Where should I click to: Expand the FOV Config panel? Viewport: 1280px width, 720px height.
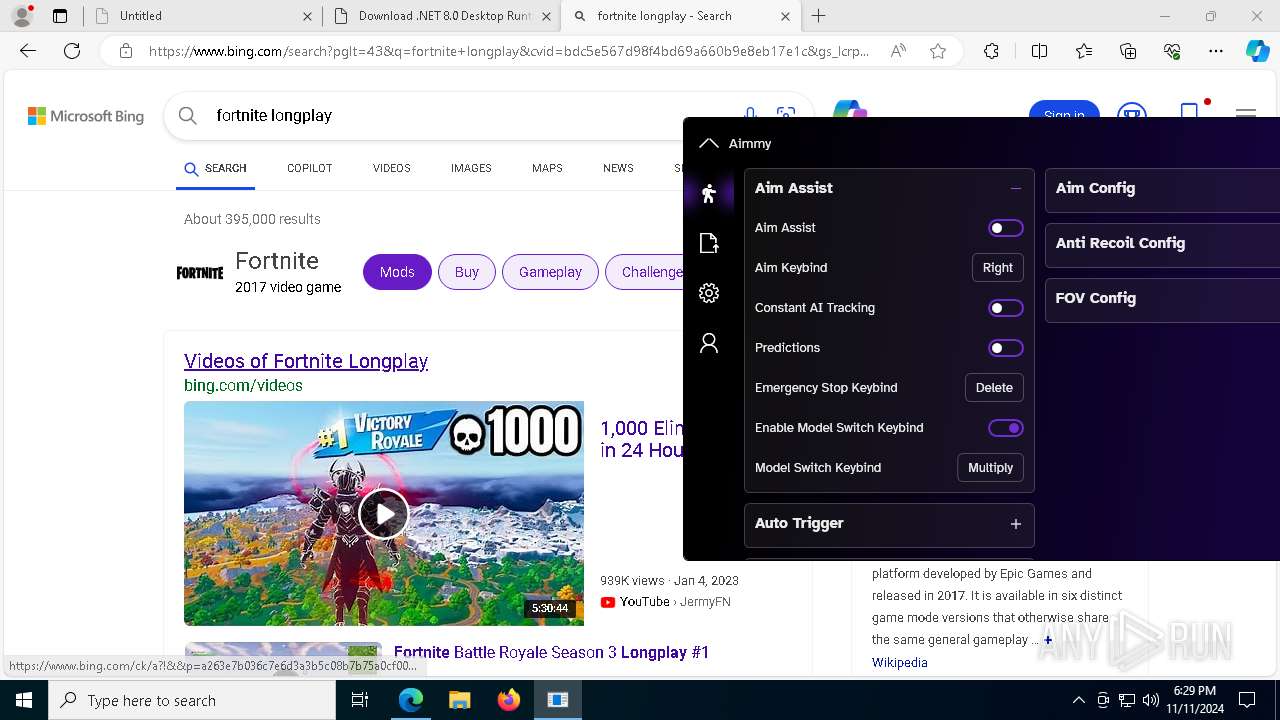pyautogui.click(x=1162, y=298)
